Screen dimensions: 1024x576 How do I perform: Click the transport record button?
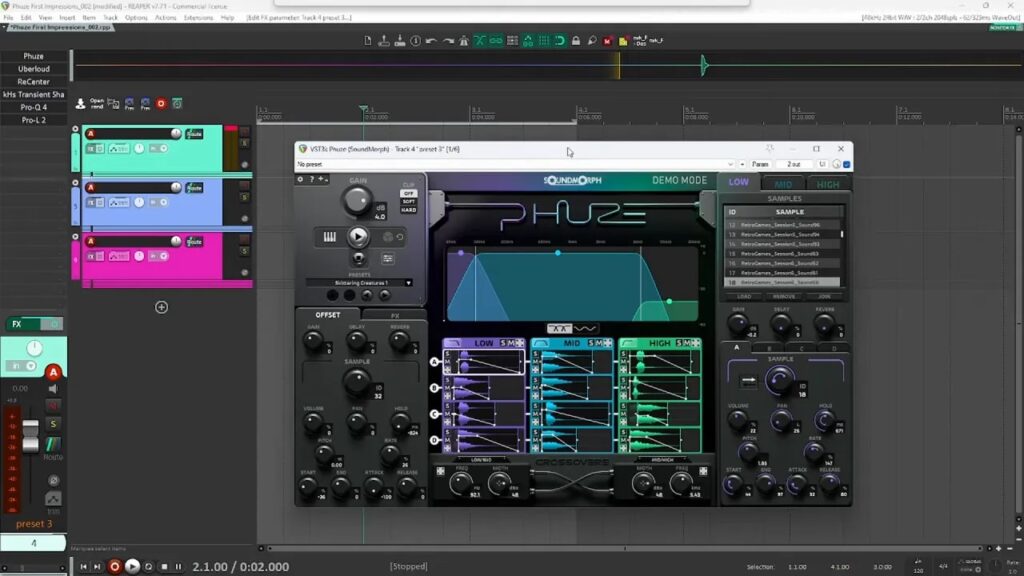pyautogui.click(x=114, y=567)
